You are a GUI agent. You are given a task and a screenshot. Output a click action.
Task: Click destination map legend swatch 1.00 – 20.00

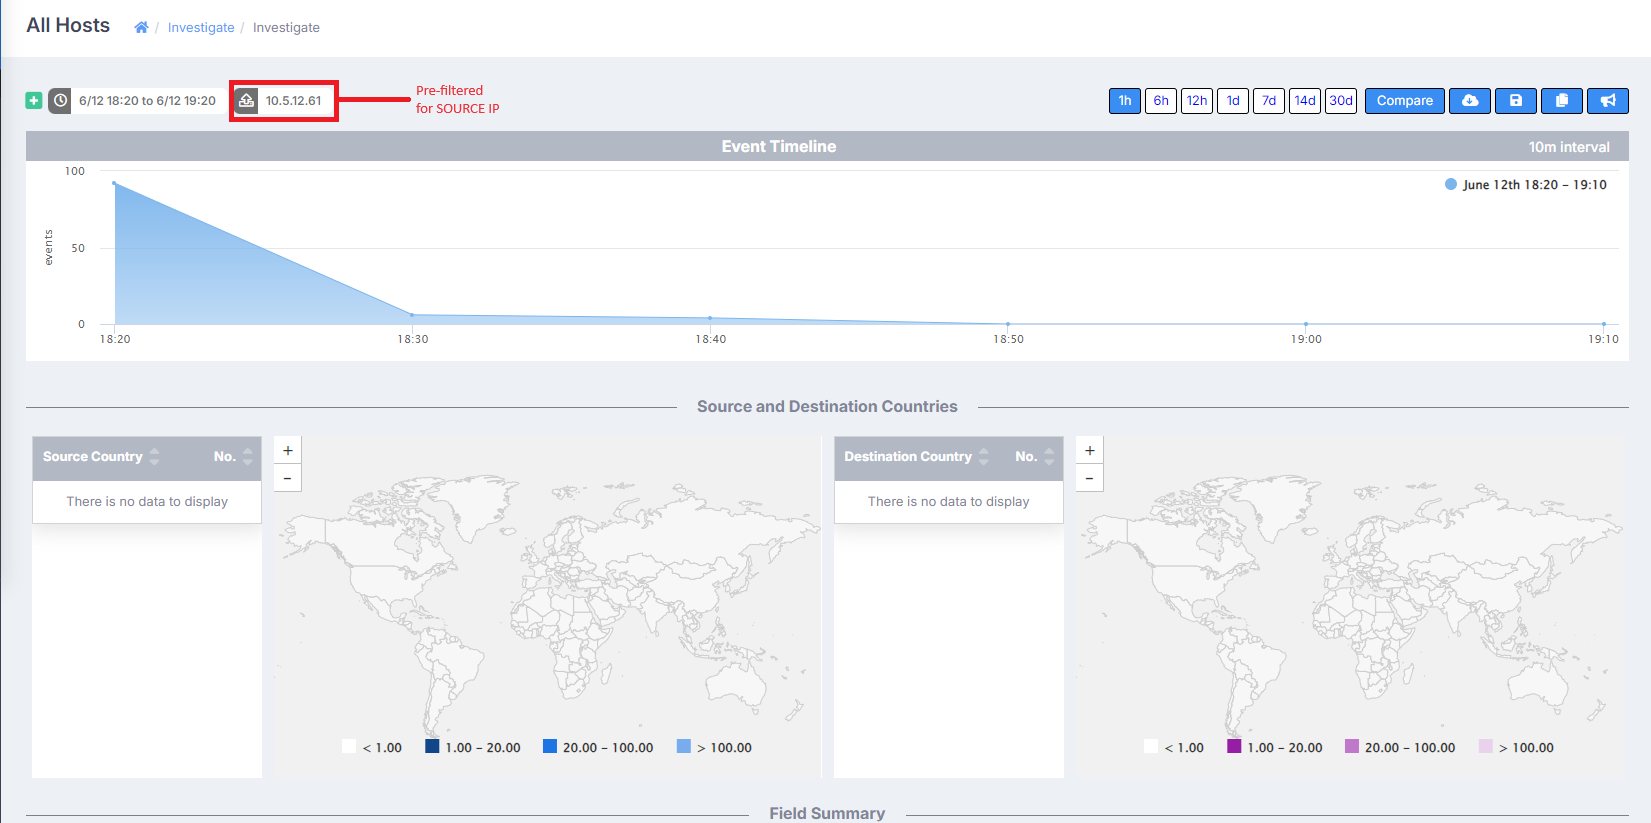point(1234,746)
